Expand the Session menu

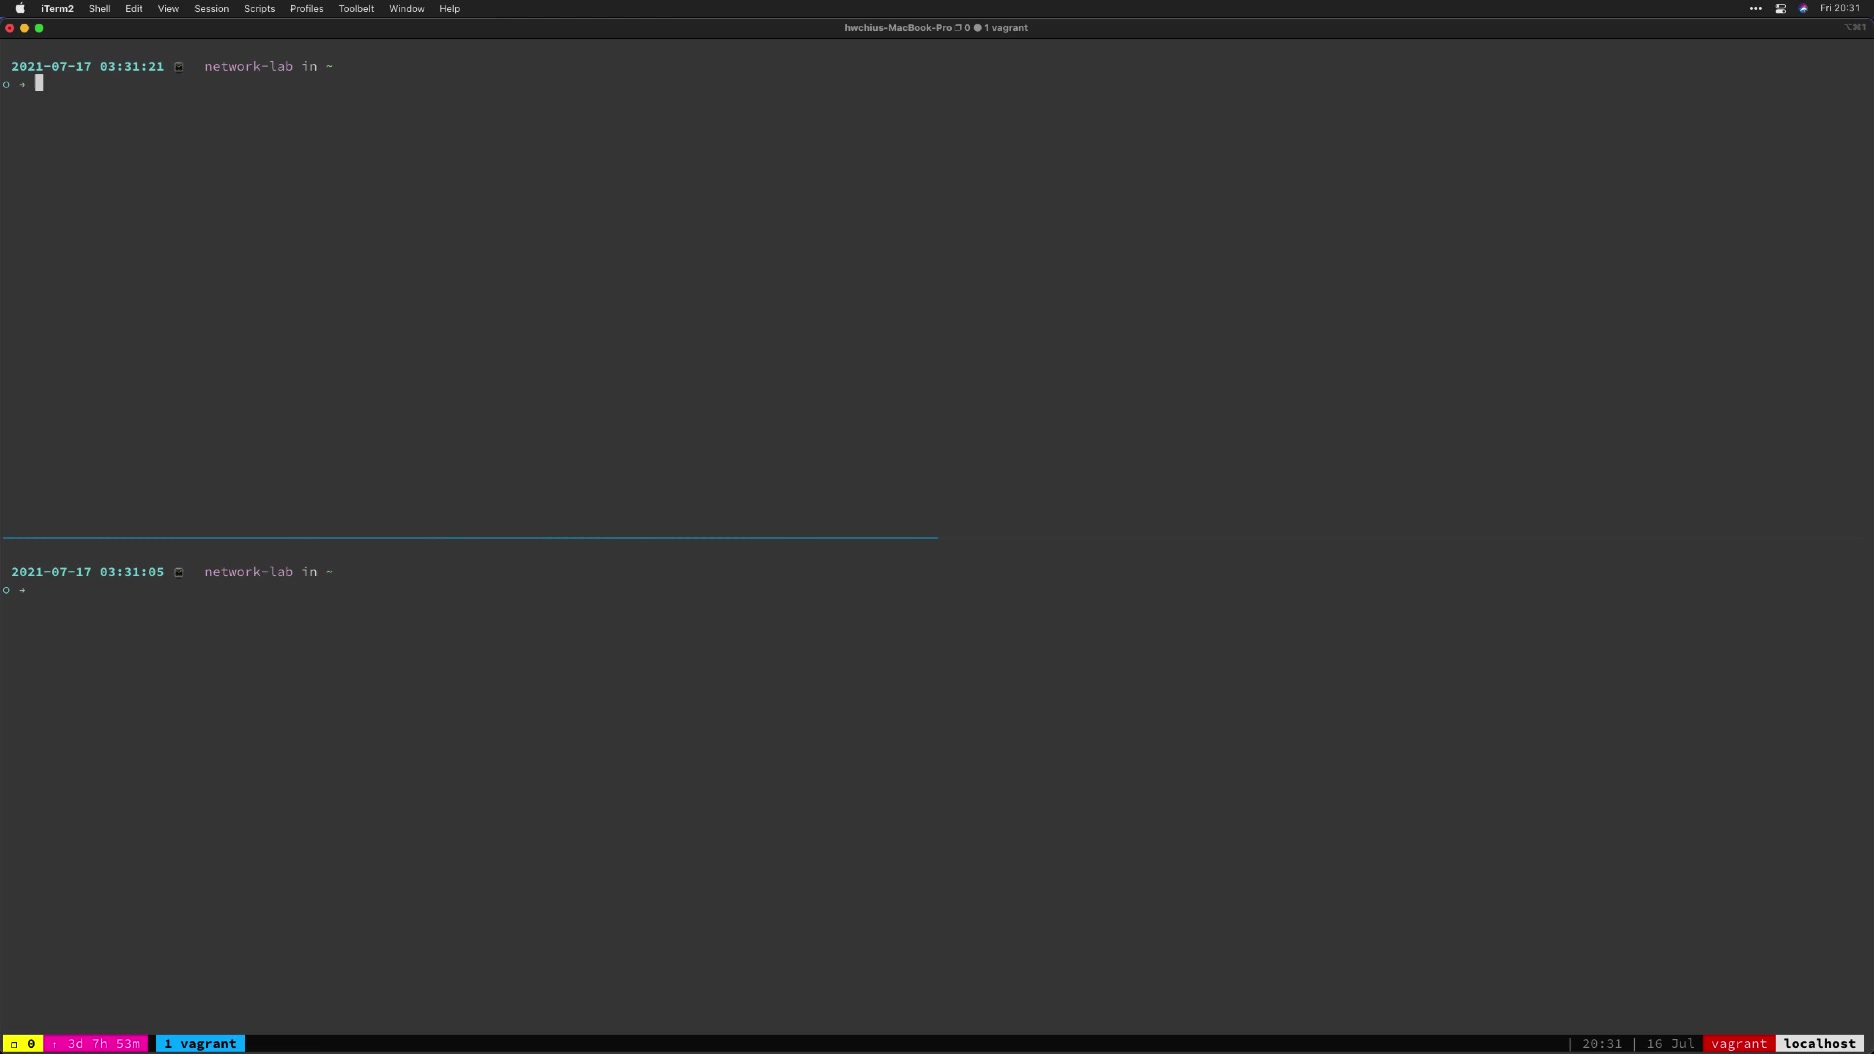click(x=211, y=9)
